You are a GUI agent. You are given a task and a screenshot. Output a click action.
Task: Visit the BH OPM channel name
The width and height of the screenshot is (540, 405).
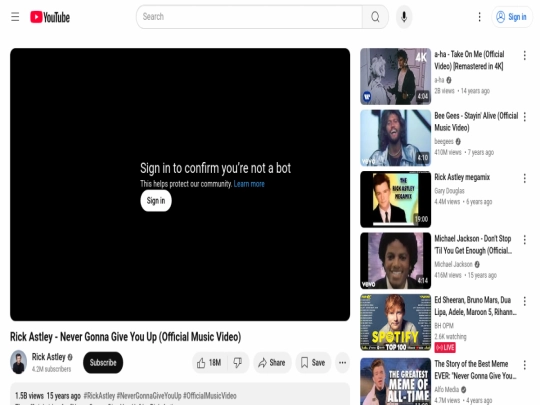point(444,325)
